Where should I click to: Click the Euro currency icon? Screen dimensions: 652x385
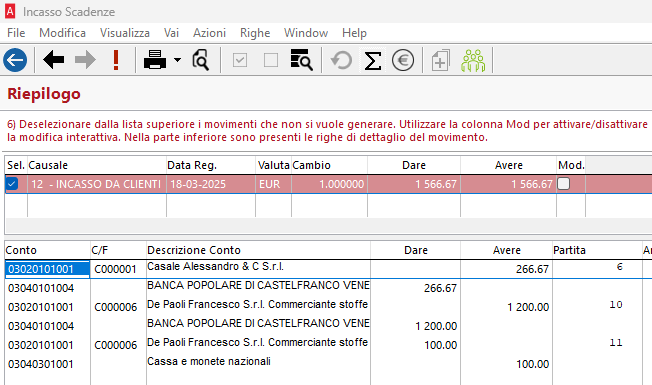403,60
